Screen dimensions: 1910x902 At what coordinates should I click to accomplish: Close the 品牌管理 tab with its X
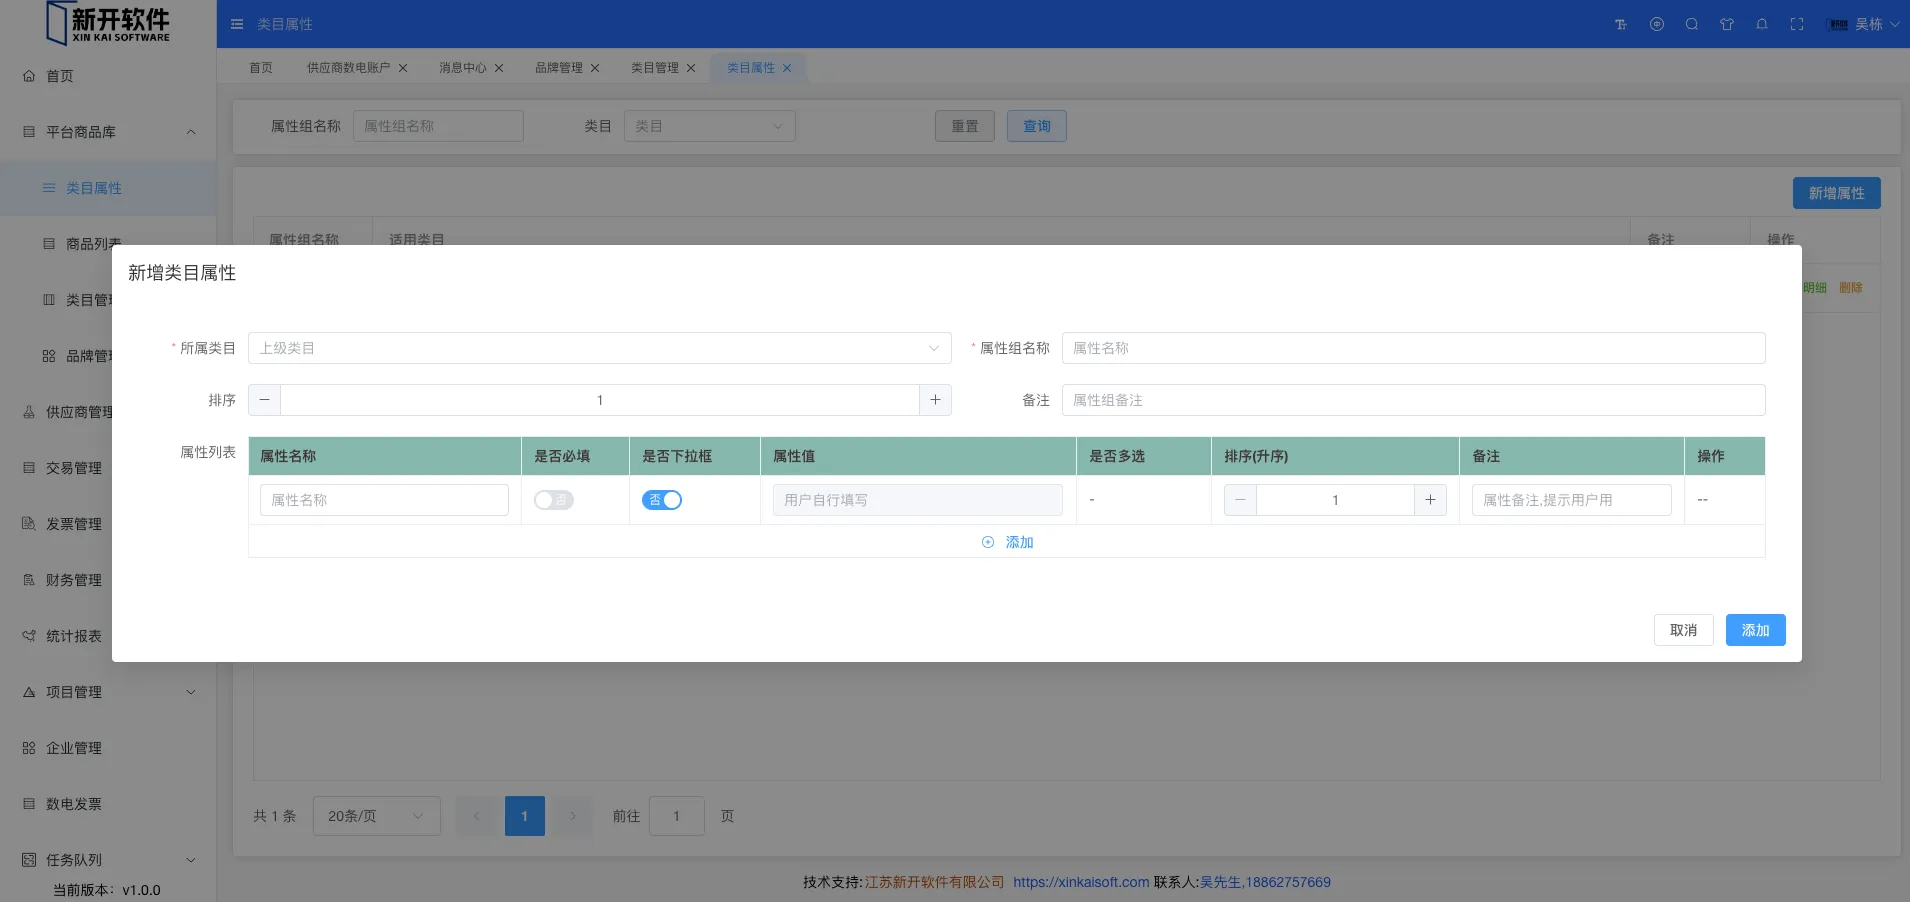click(595, 68)
